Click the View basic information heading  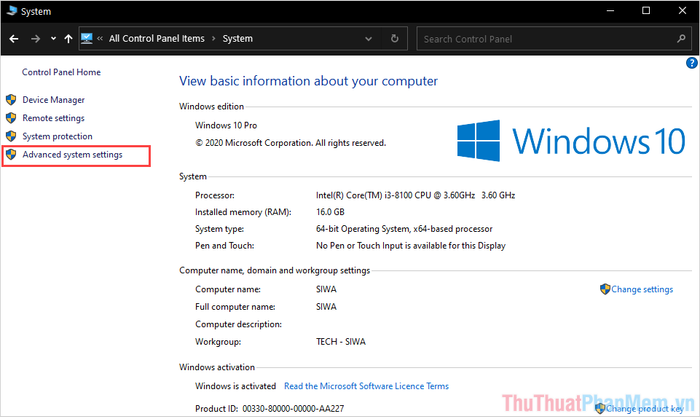click(308, 81)
